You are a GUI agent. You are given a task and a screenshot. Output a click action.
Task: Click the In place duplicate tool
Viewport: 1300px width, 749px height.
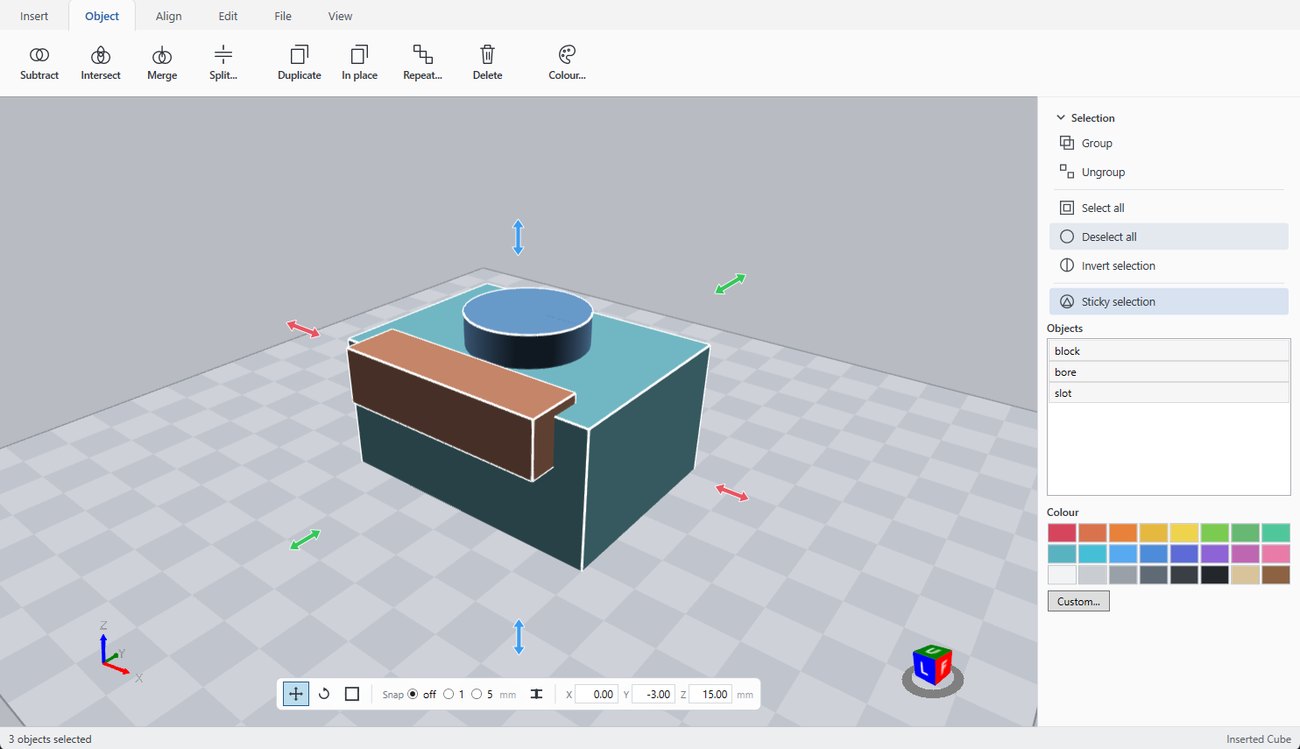pyautogui.click(x=359, y=63)
